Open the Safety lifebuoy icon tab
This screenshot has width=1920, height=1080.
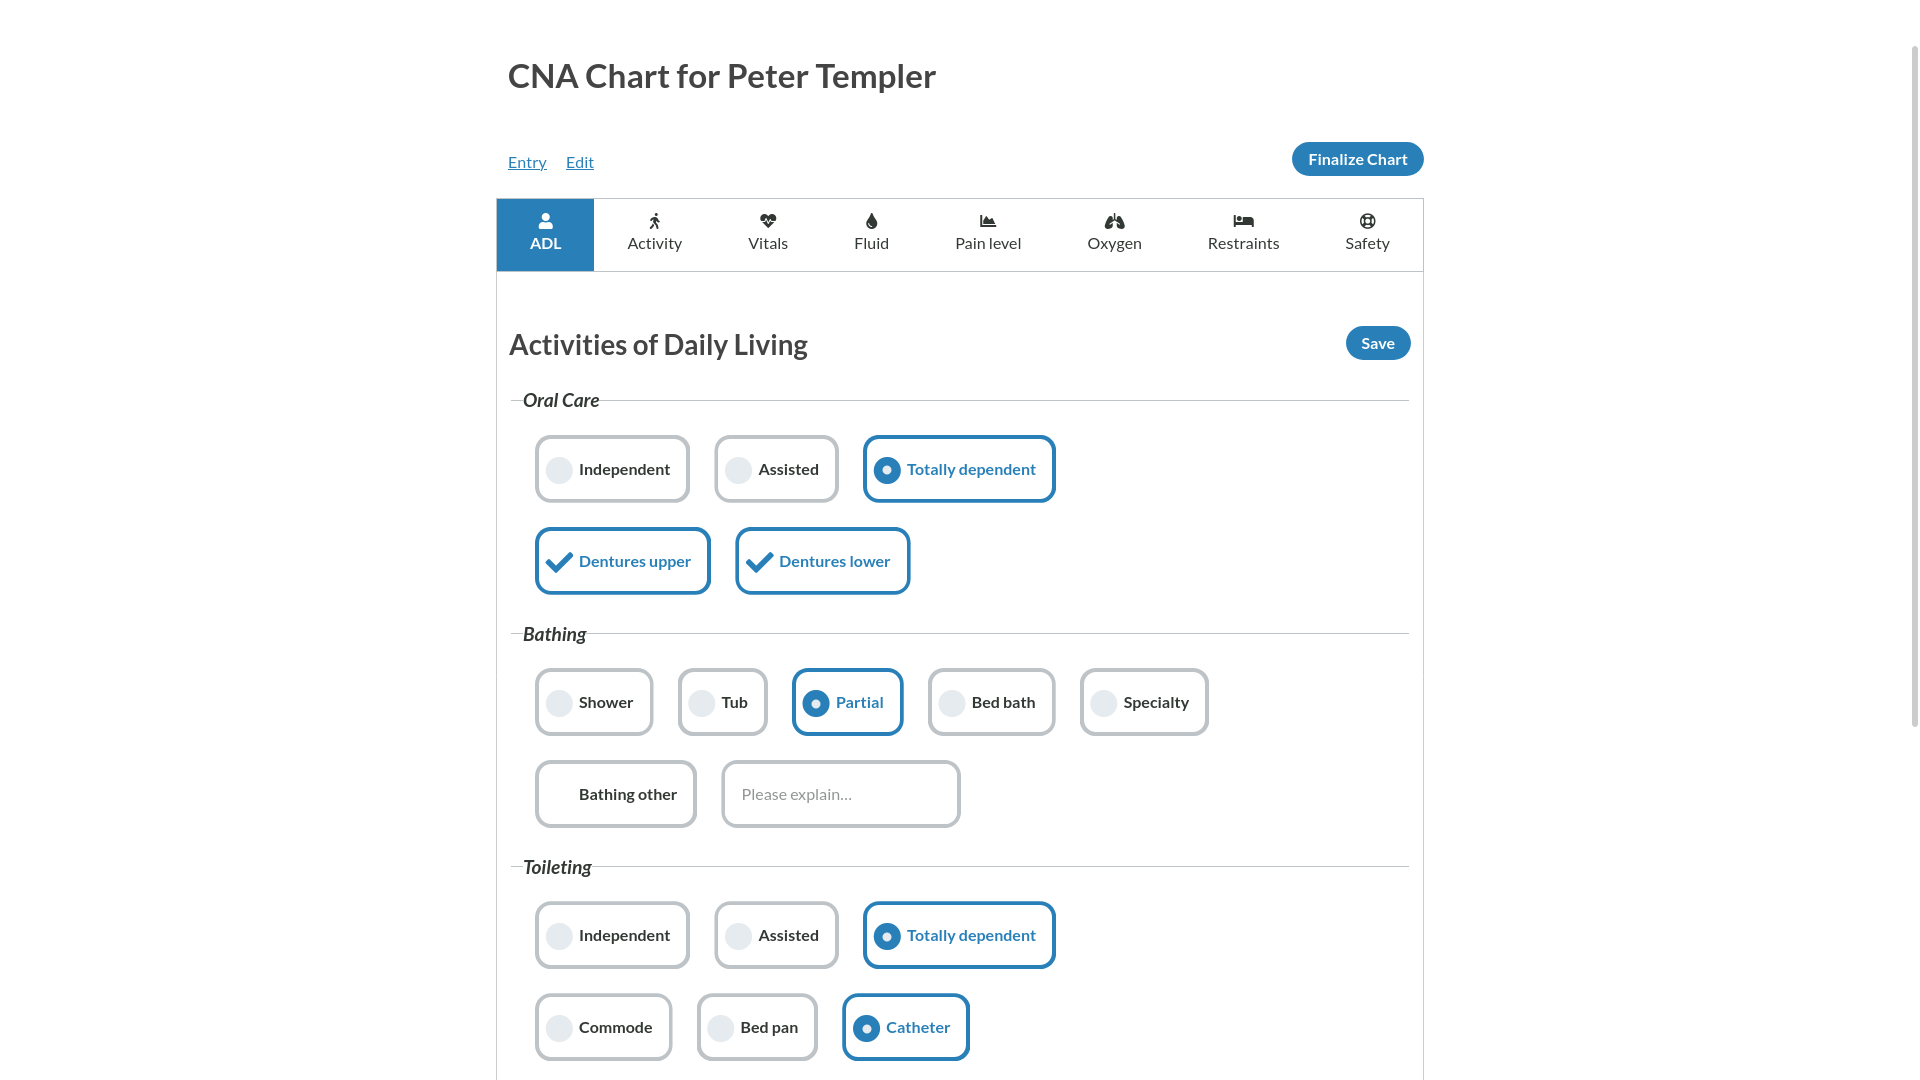tap(1367, 221)
